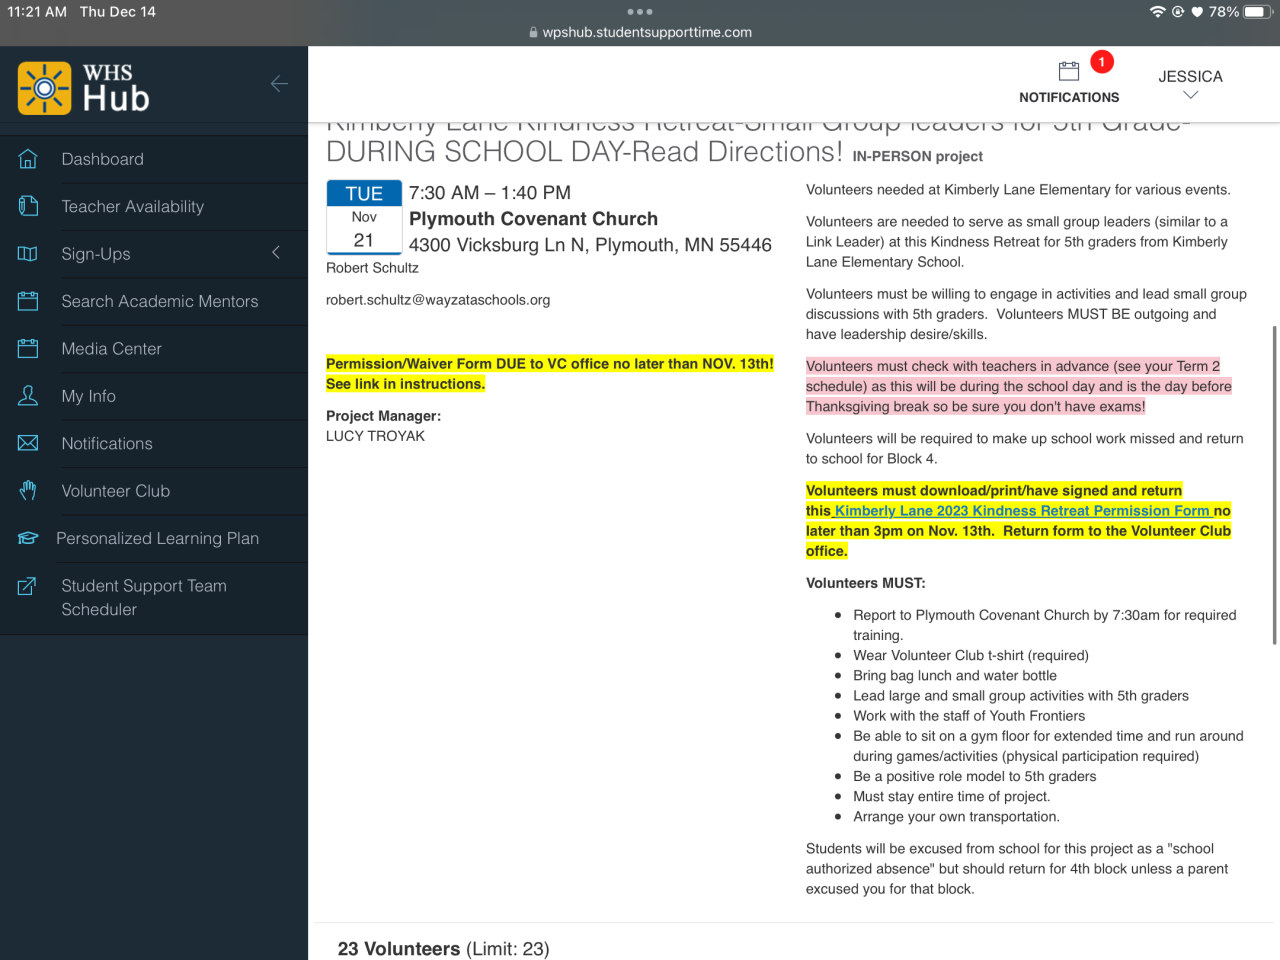1280x960 pixels.
Task: Click the yellow Permission/Waiver Form DUE notice
Action: [x=550, y=374]
